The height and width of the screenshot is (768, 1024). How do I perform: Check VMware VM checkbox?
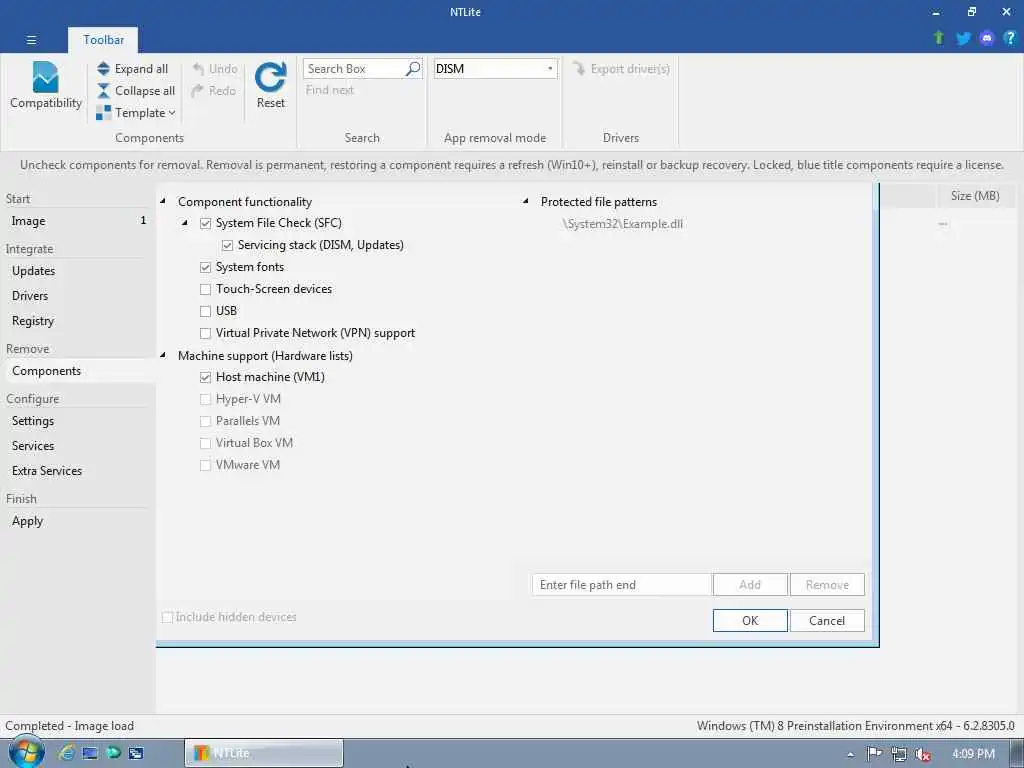coord(205,465)
